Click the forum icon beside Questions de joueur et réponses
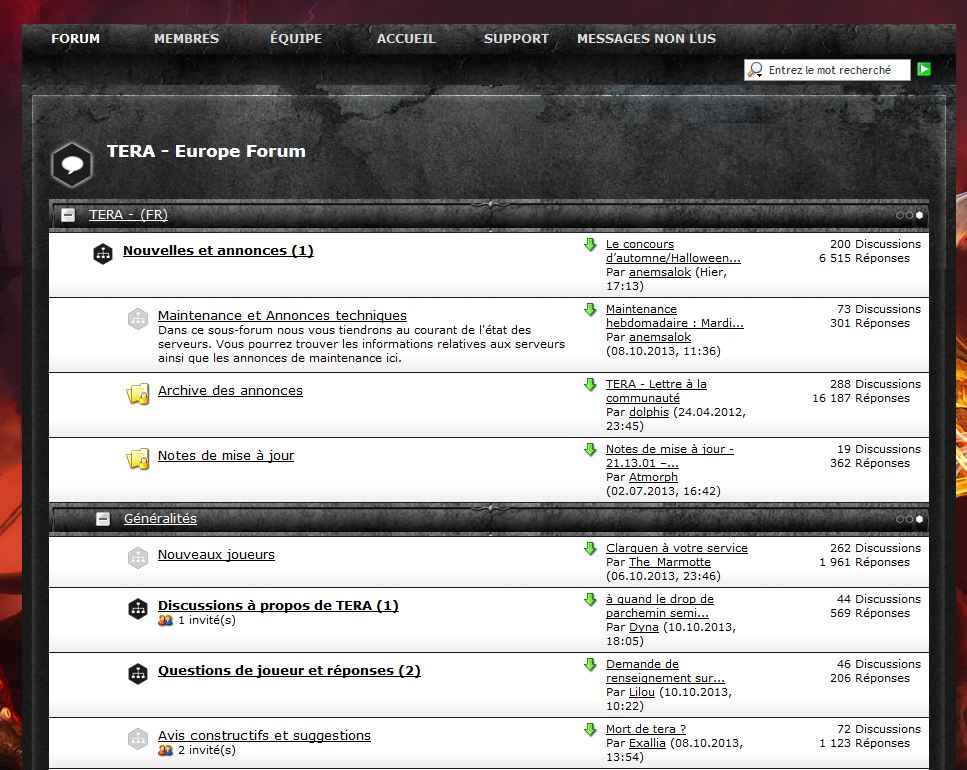Viewport: 967px width, 770px height. click(138, 673)
